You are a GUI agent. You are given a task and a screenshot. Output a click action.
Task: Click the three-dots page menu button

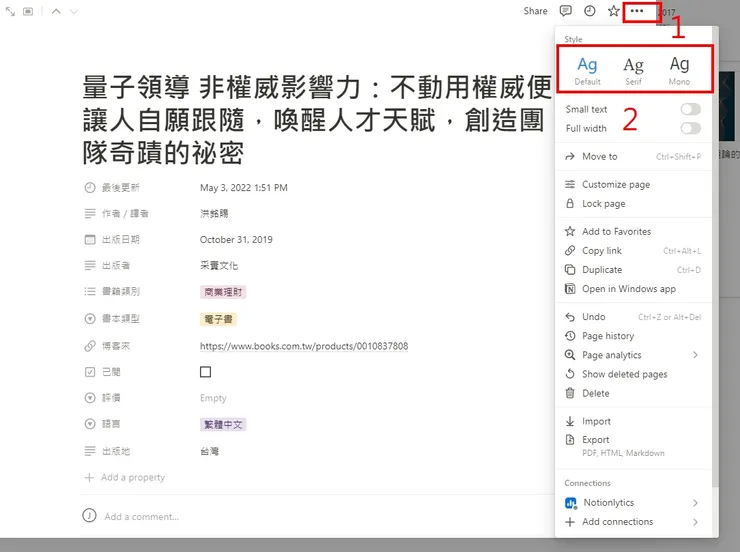(637, 11)
